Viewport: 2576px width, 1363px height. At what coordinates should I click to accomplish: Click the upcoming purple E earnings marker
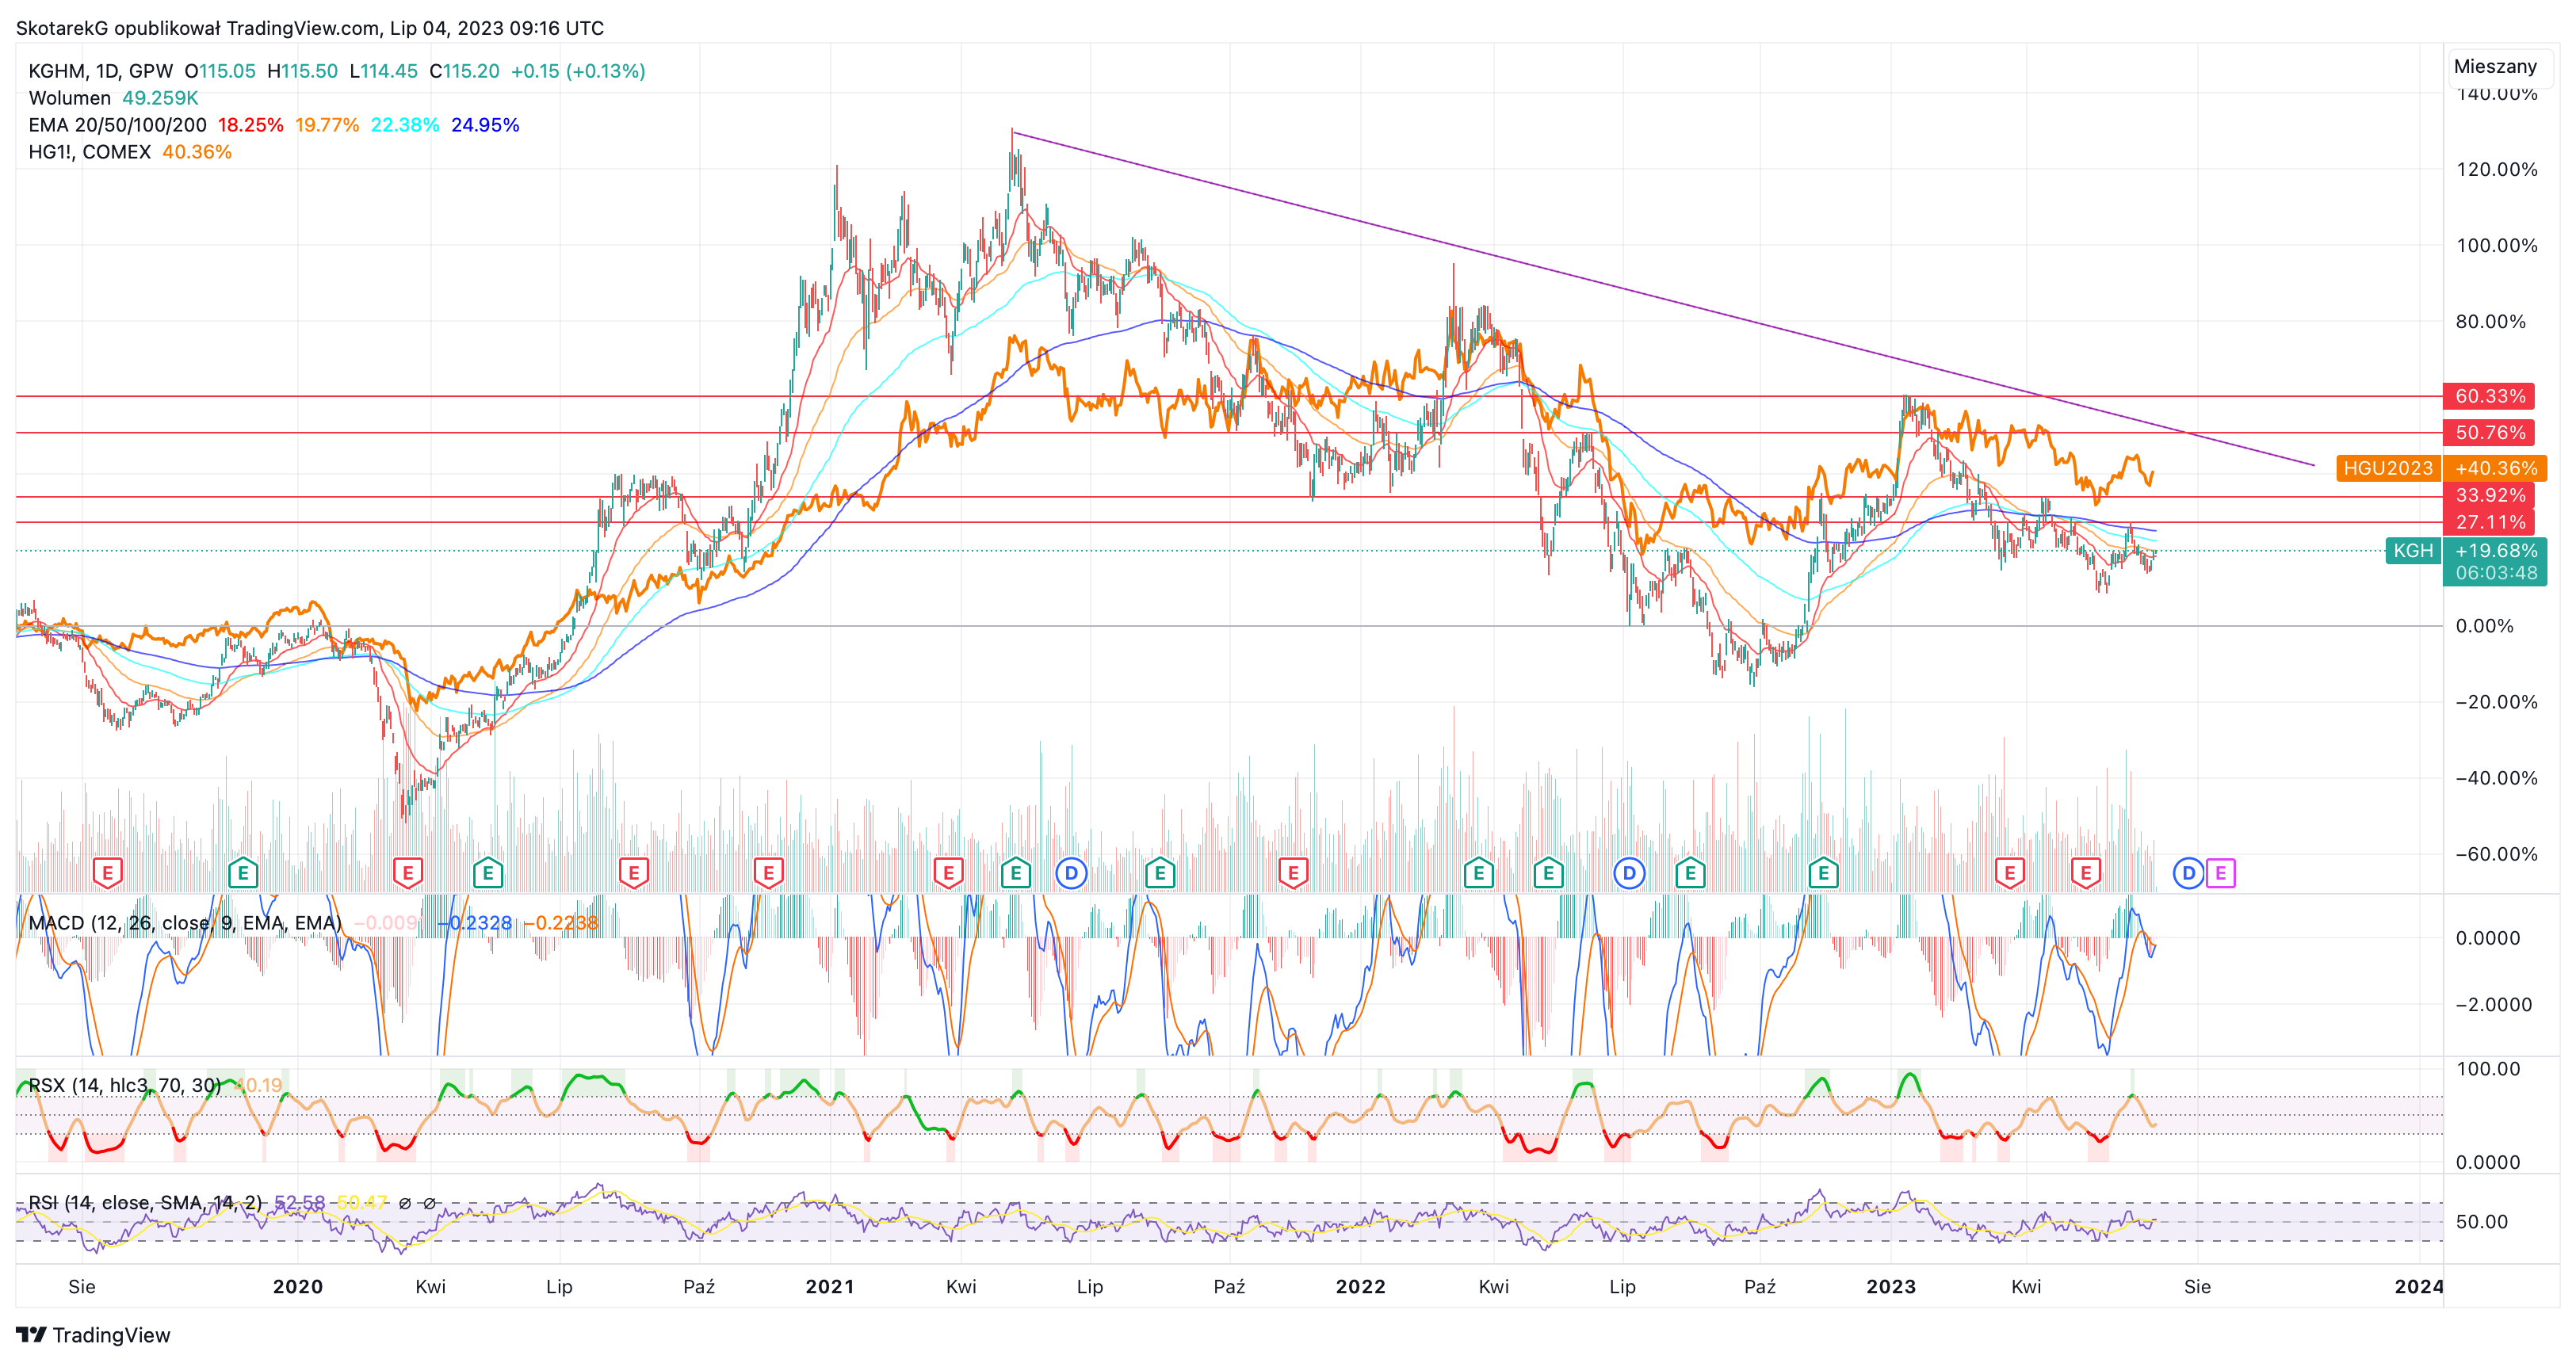(2220, 873)
